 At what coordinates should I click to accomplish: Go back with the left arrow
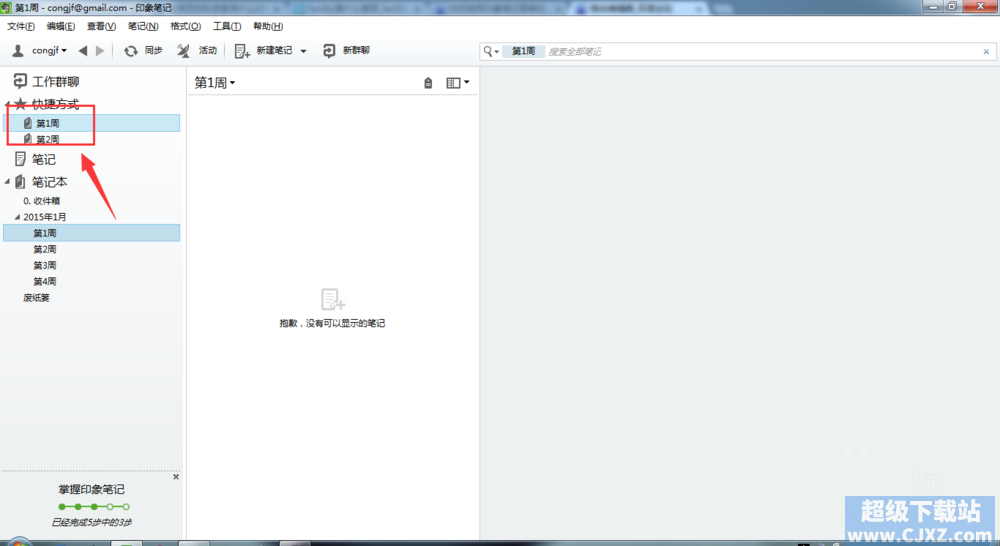click(83, 50)
